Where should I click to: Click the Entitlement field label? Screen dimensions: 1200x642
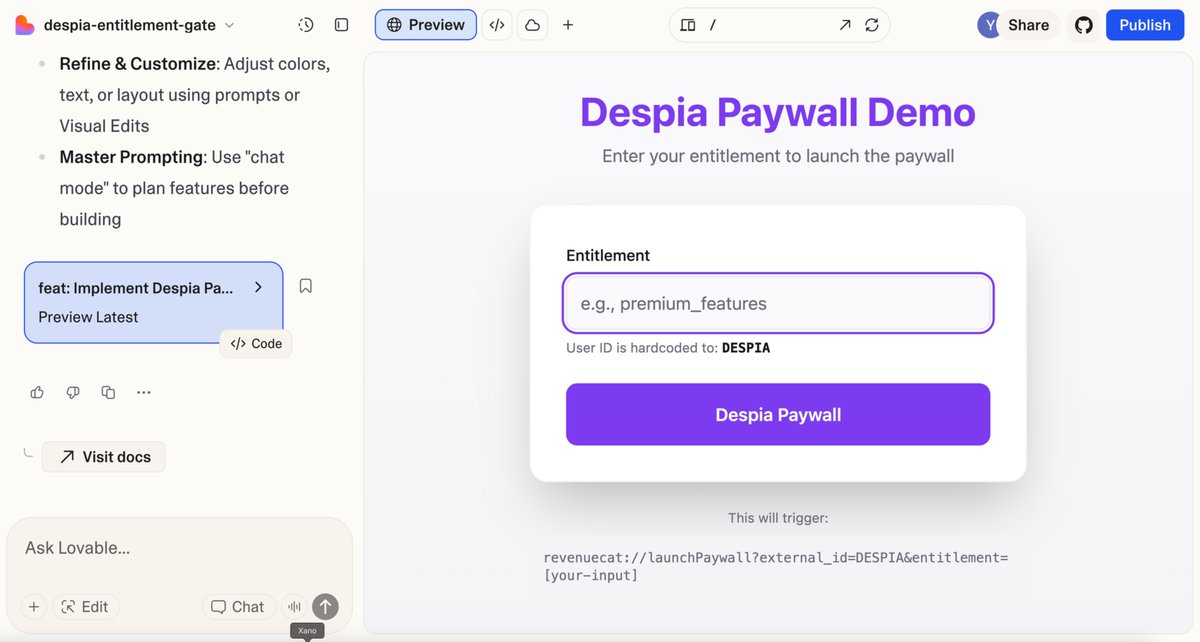(608, 255)
